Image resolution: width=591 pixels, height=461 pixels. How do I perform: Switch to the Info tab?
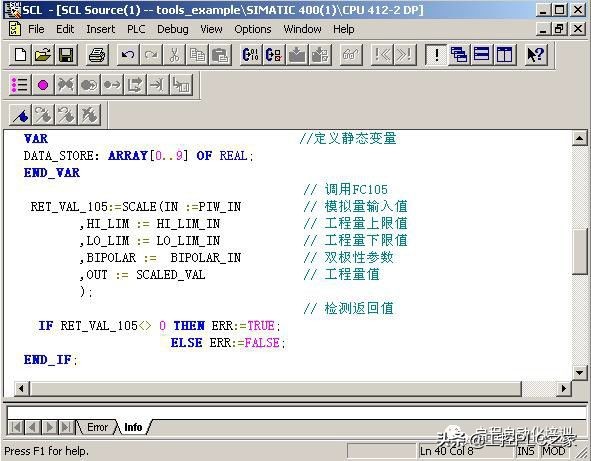133,427
